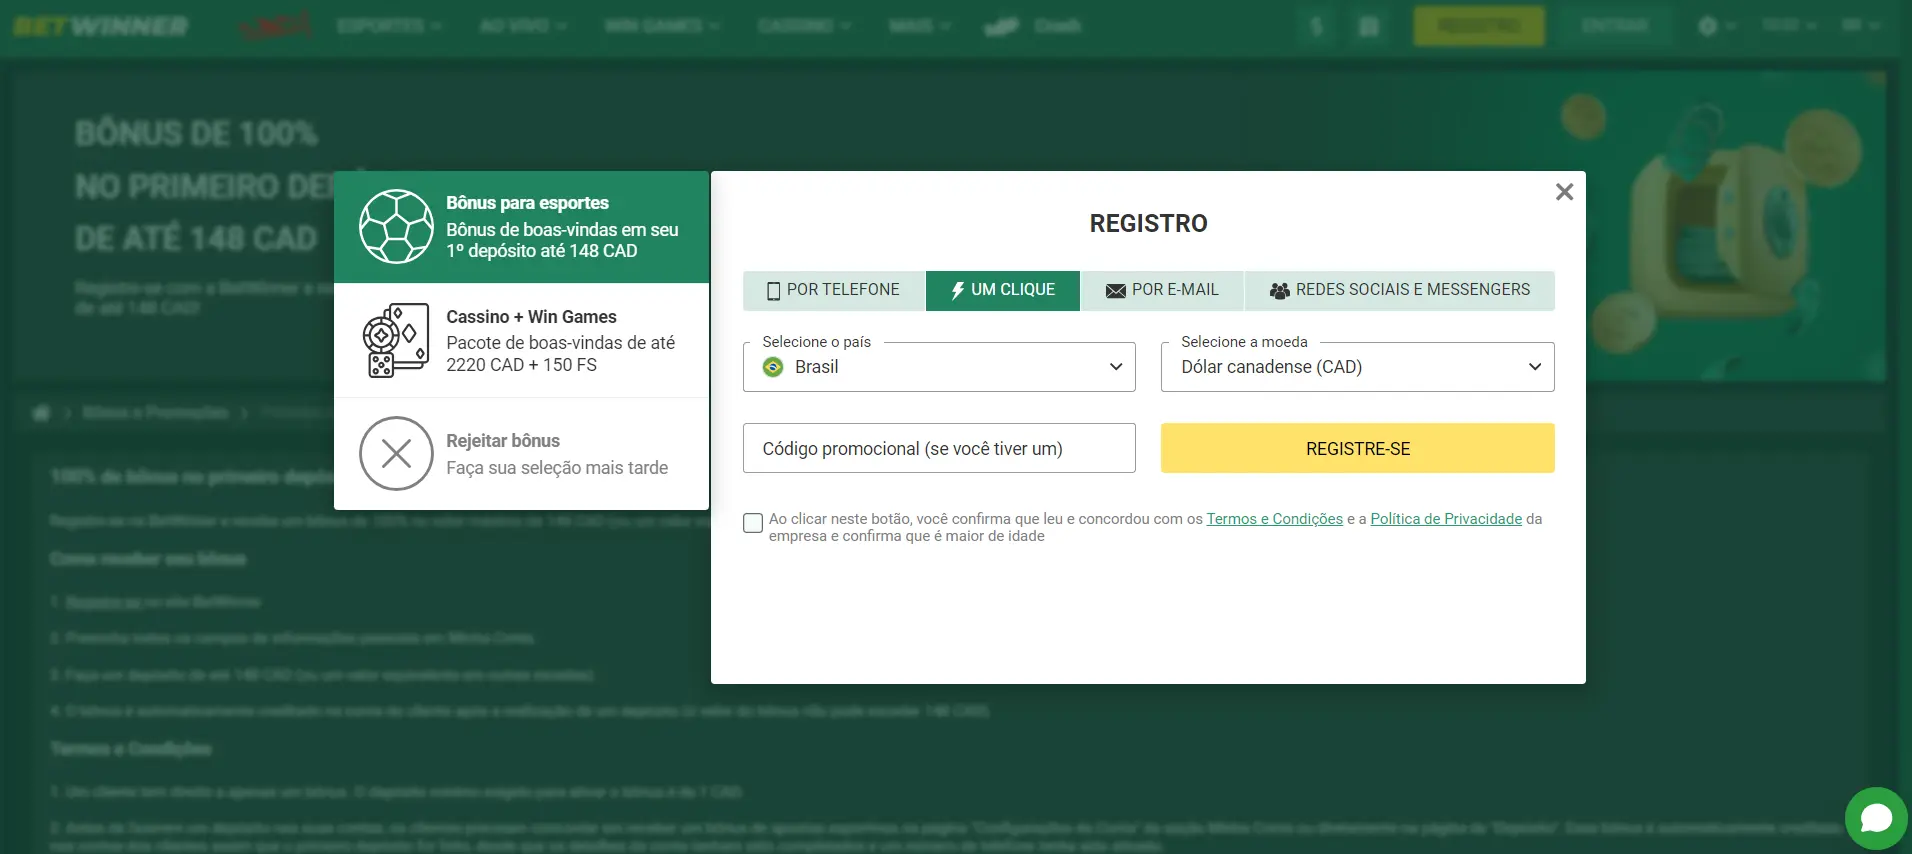Open the Esportes menu in header
Screen dimensions: 1912x854
pyautogui.click(x=389, y=26)
